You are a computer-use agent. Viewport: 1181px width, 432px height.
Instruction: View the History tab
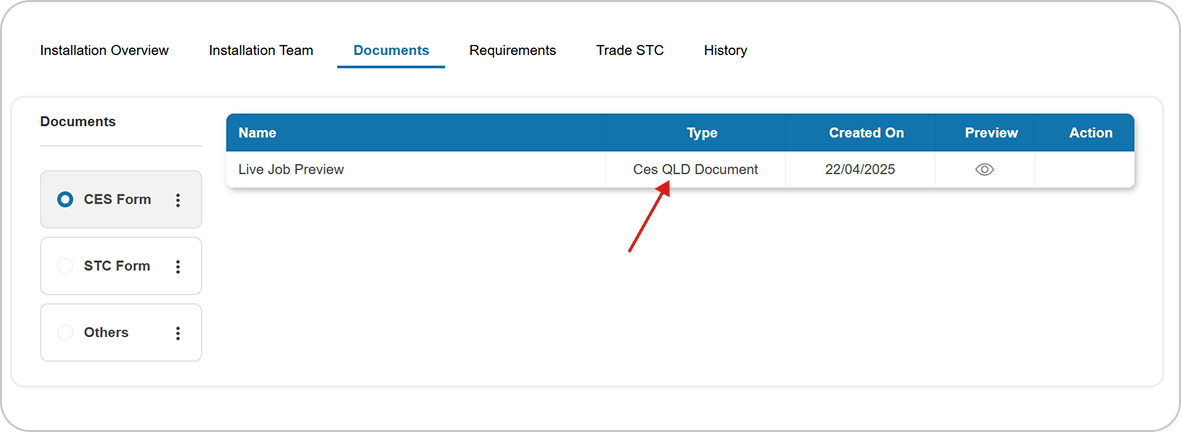pyautogui.click(x=725, y=50)
